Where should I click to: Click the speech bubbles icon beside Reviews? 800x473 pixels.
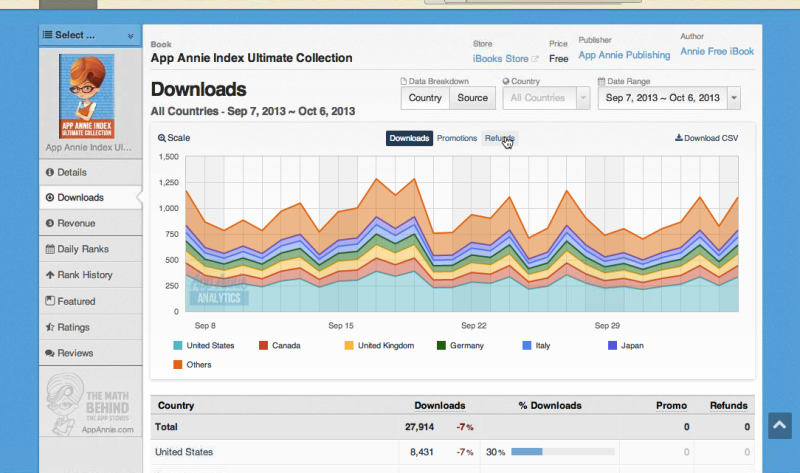50,353
